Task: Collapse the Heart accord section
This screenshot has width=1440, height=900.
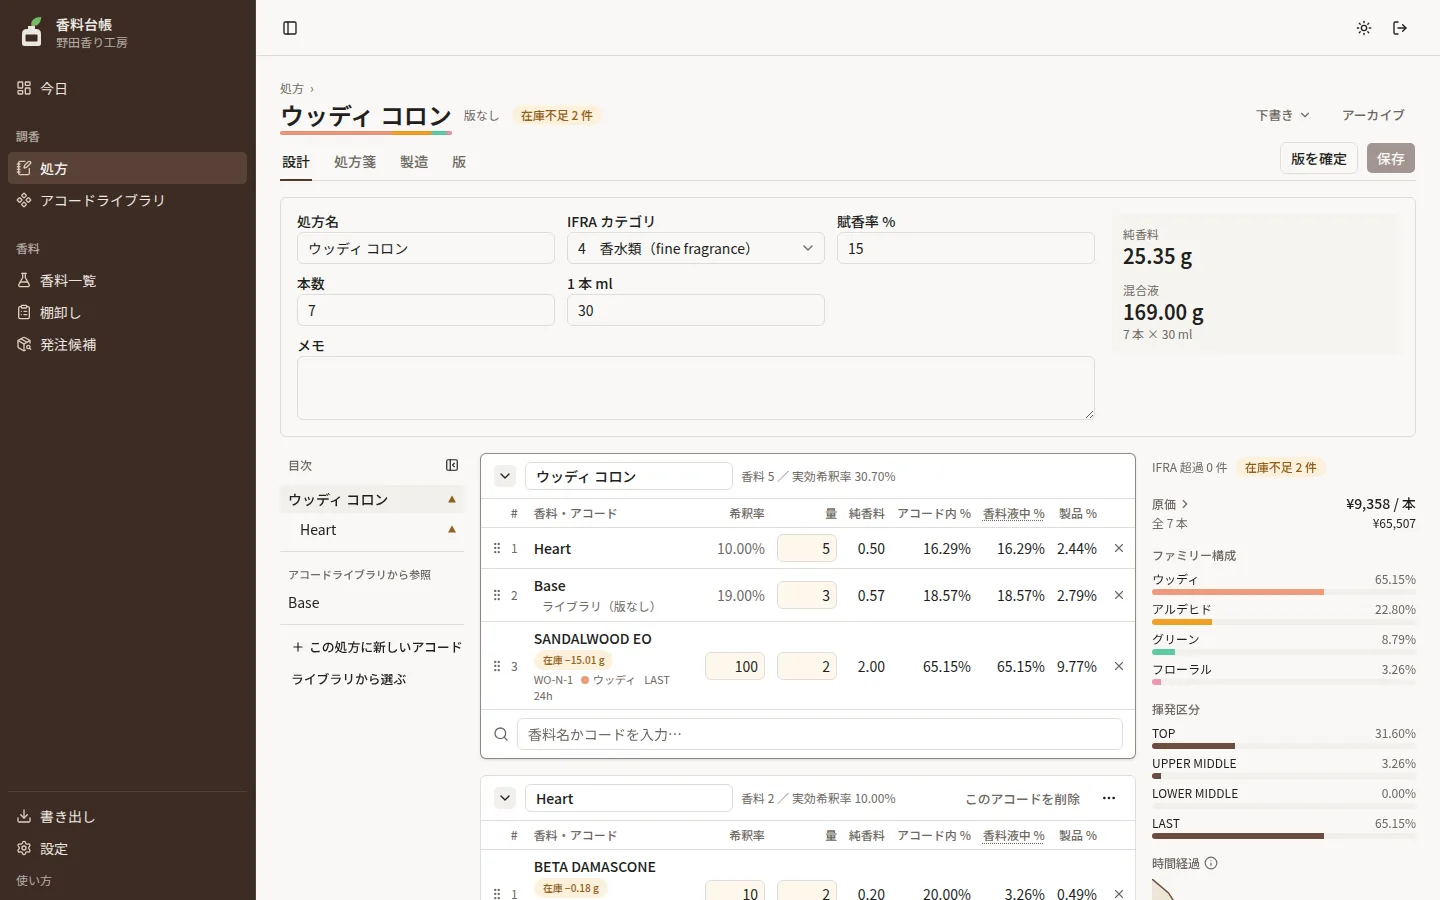Action: (x=505, y=798)
